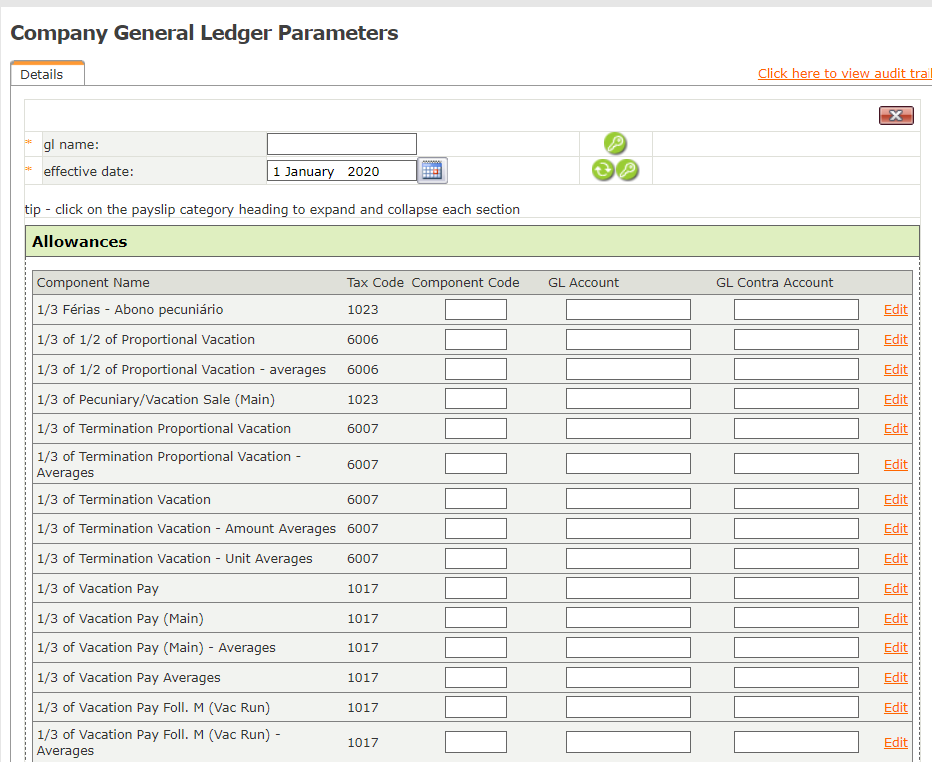Click Component Code field for 1/3 of 1/2 of Proportional Vacation - averages
Image resolution: width=932 pixels, height=762 pixels.
click(x=476, y=370)
